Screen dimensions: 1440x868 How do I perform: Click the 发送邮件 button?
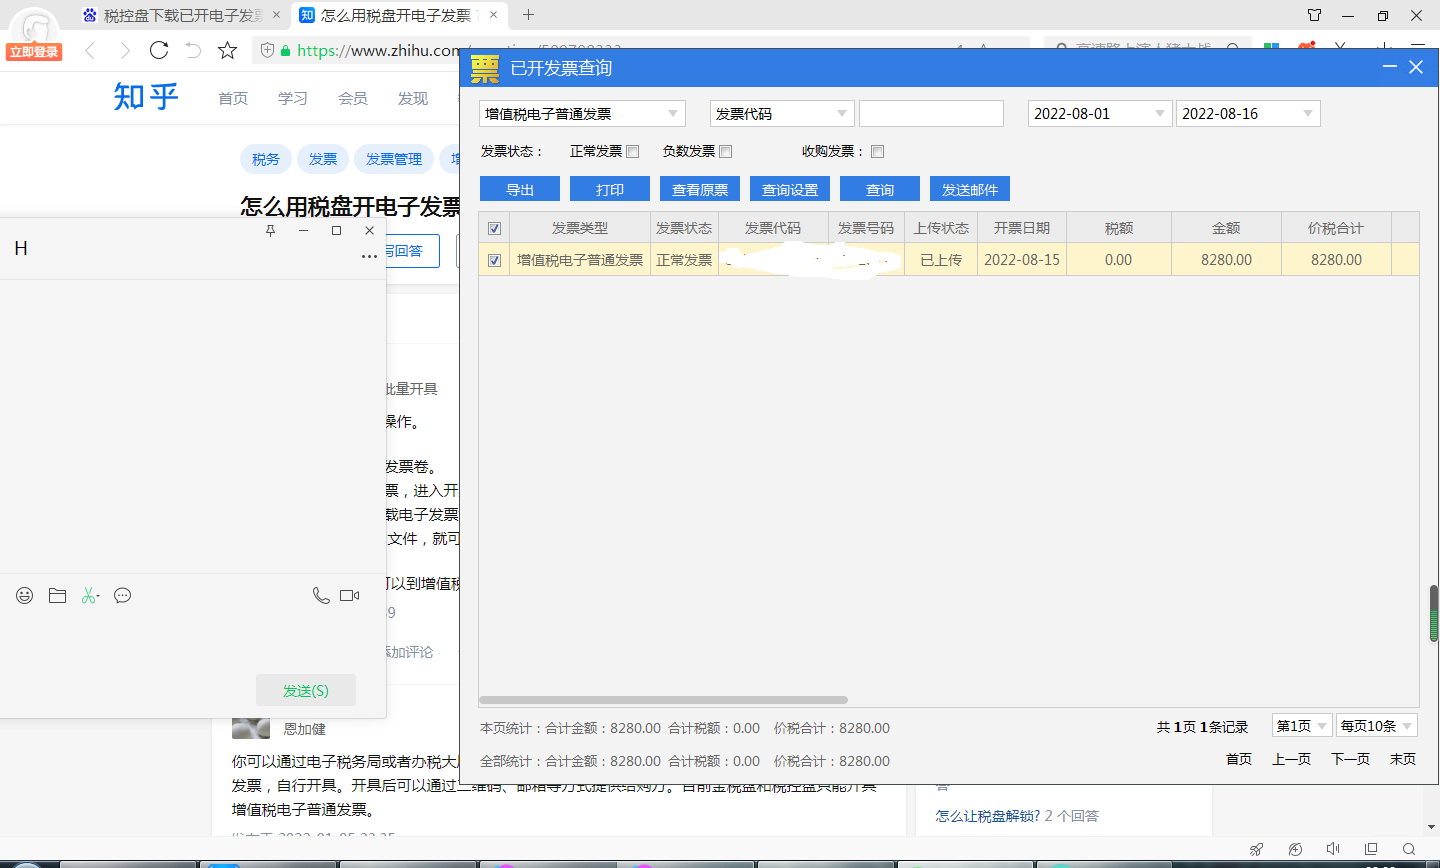[x=970, y=189]
